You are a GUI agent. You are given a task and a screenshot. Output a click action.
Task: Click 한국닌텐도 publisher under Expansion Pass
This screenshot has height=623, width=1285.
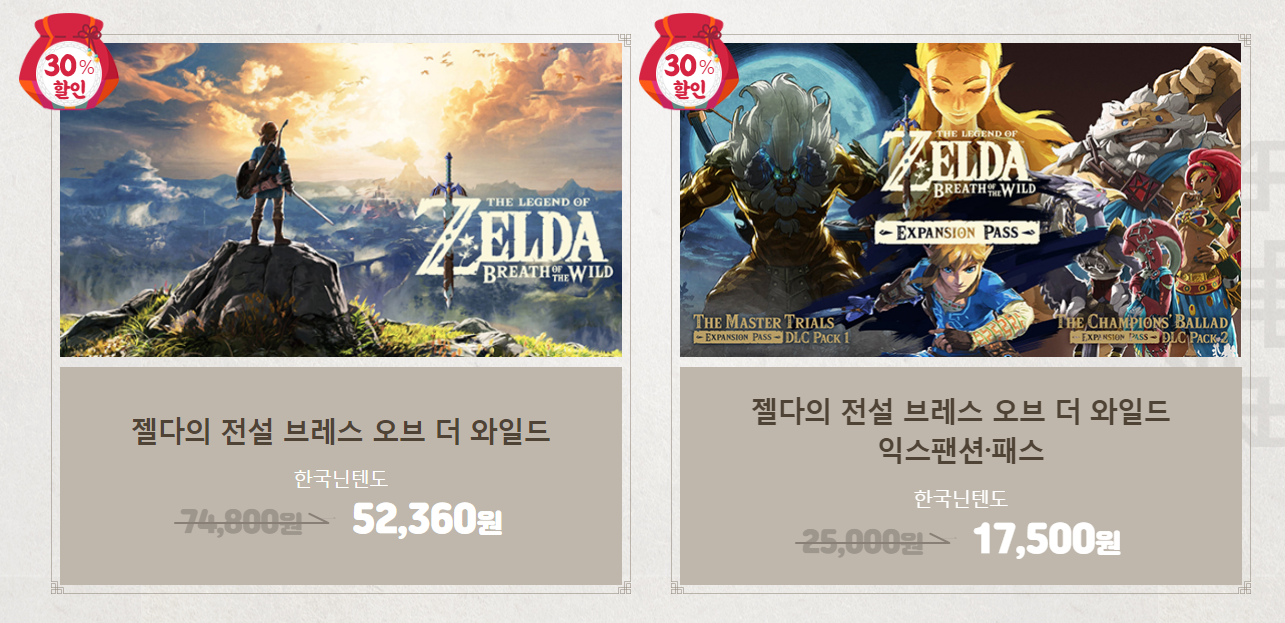961,499
